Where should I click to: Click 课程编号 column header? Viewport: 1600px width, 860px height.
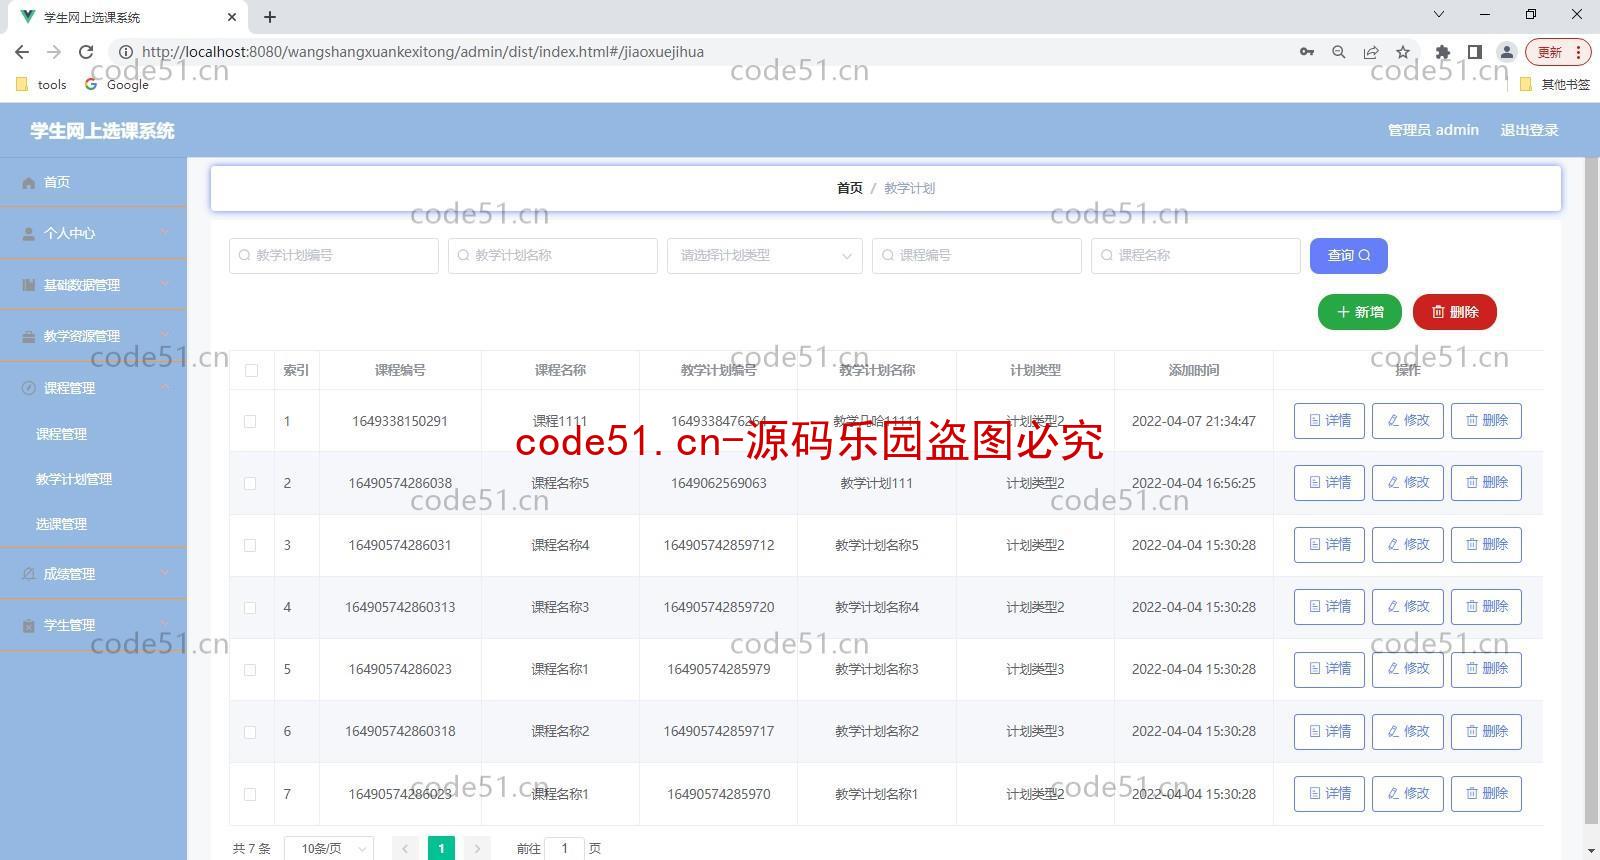(x=400, y=370)
